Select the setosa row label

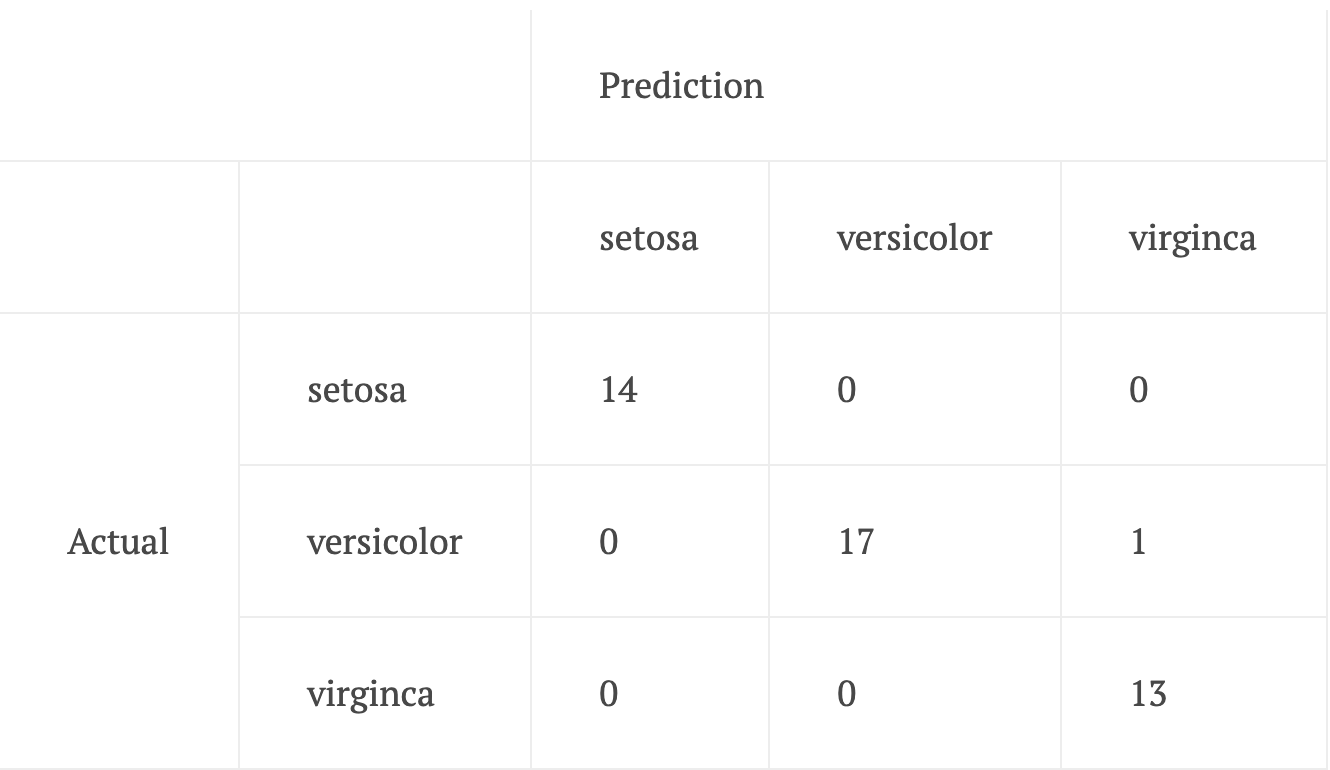coord(357,390)
